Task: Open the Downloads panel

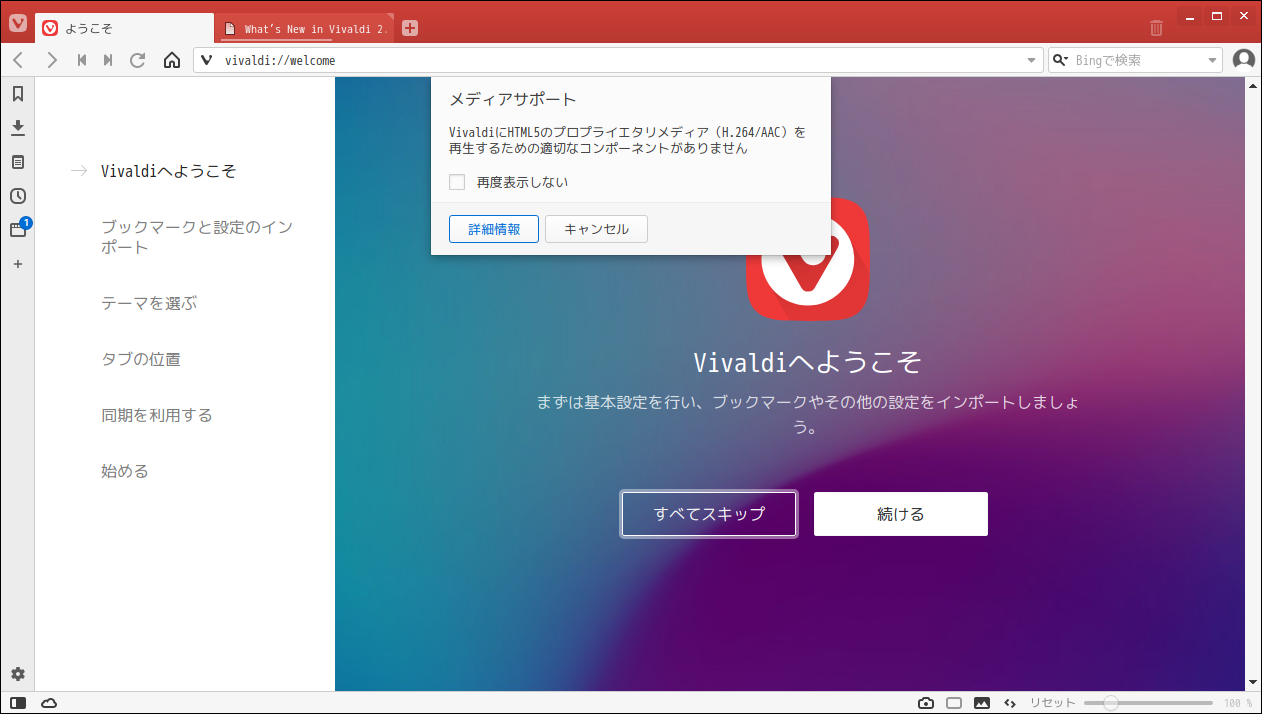Action: pyautogui.click(x=18, y=128)
